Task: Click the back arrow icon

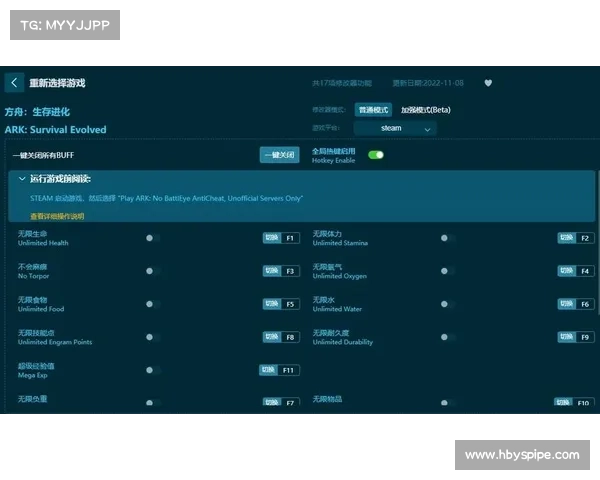Action: (x=14, y=83)
